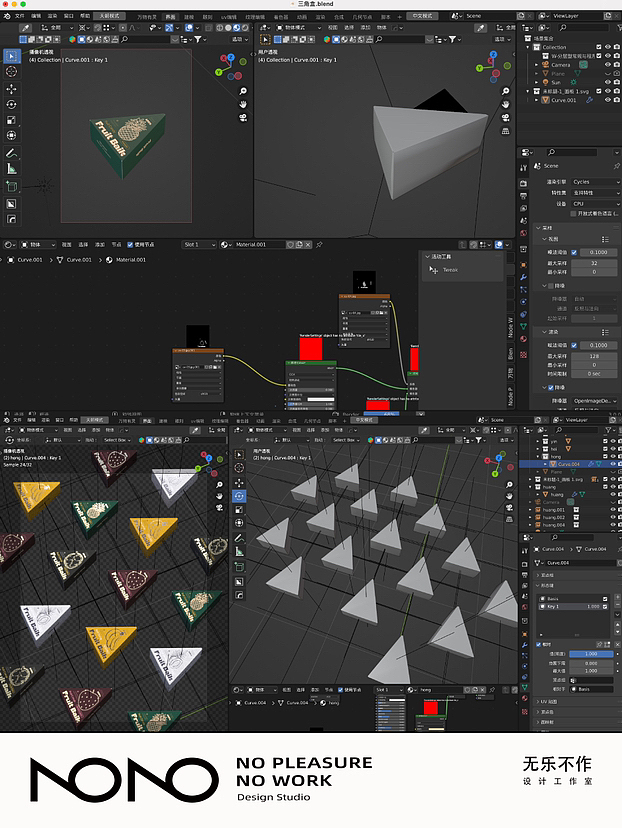
Task: Open Node menu in top node editor header
Action: pyautogui.click(x=116, y=244)
